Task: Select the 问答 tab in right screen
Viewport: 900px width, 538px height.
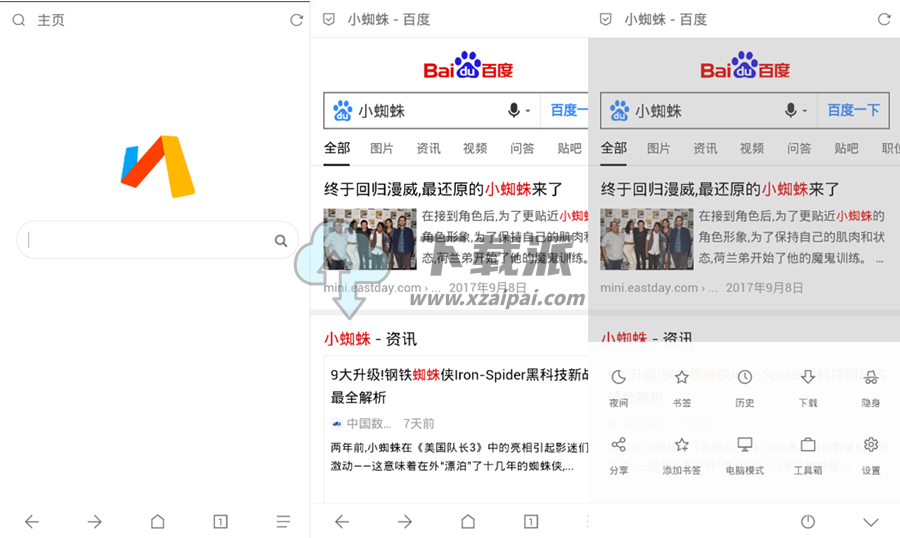Action: point(798,149)
